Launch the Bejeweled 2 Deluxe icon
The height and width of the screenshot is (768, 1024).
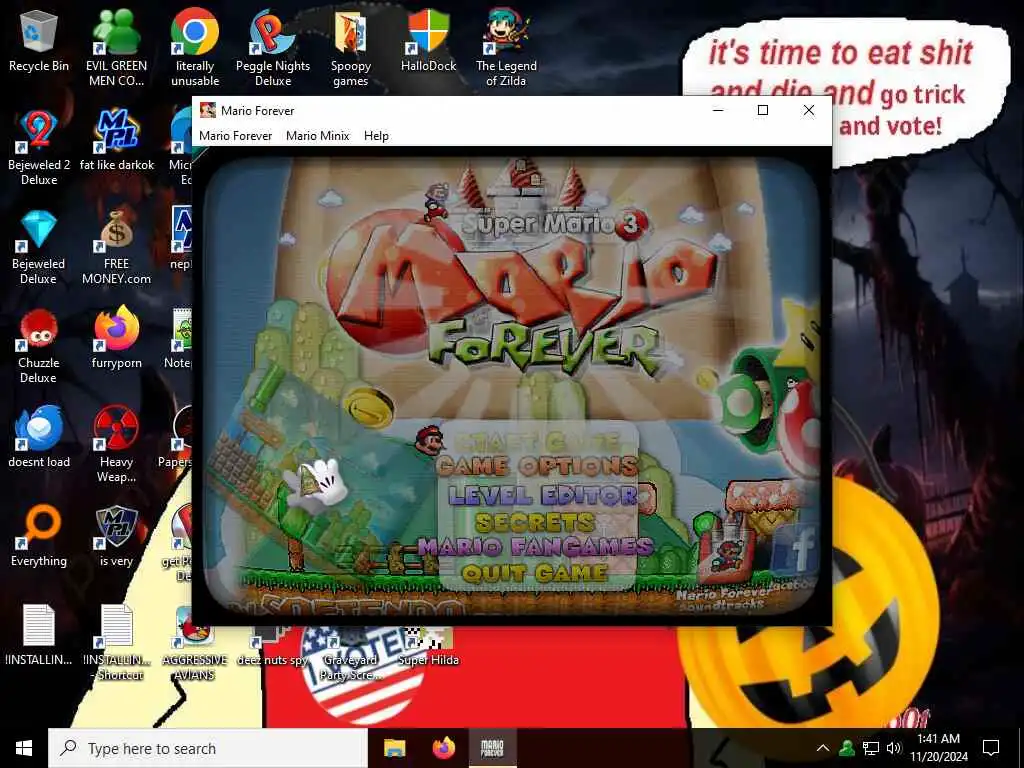[x=39, y=146]
